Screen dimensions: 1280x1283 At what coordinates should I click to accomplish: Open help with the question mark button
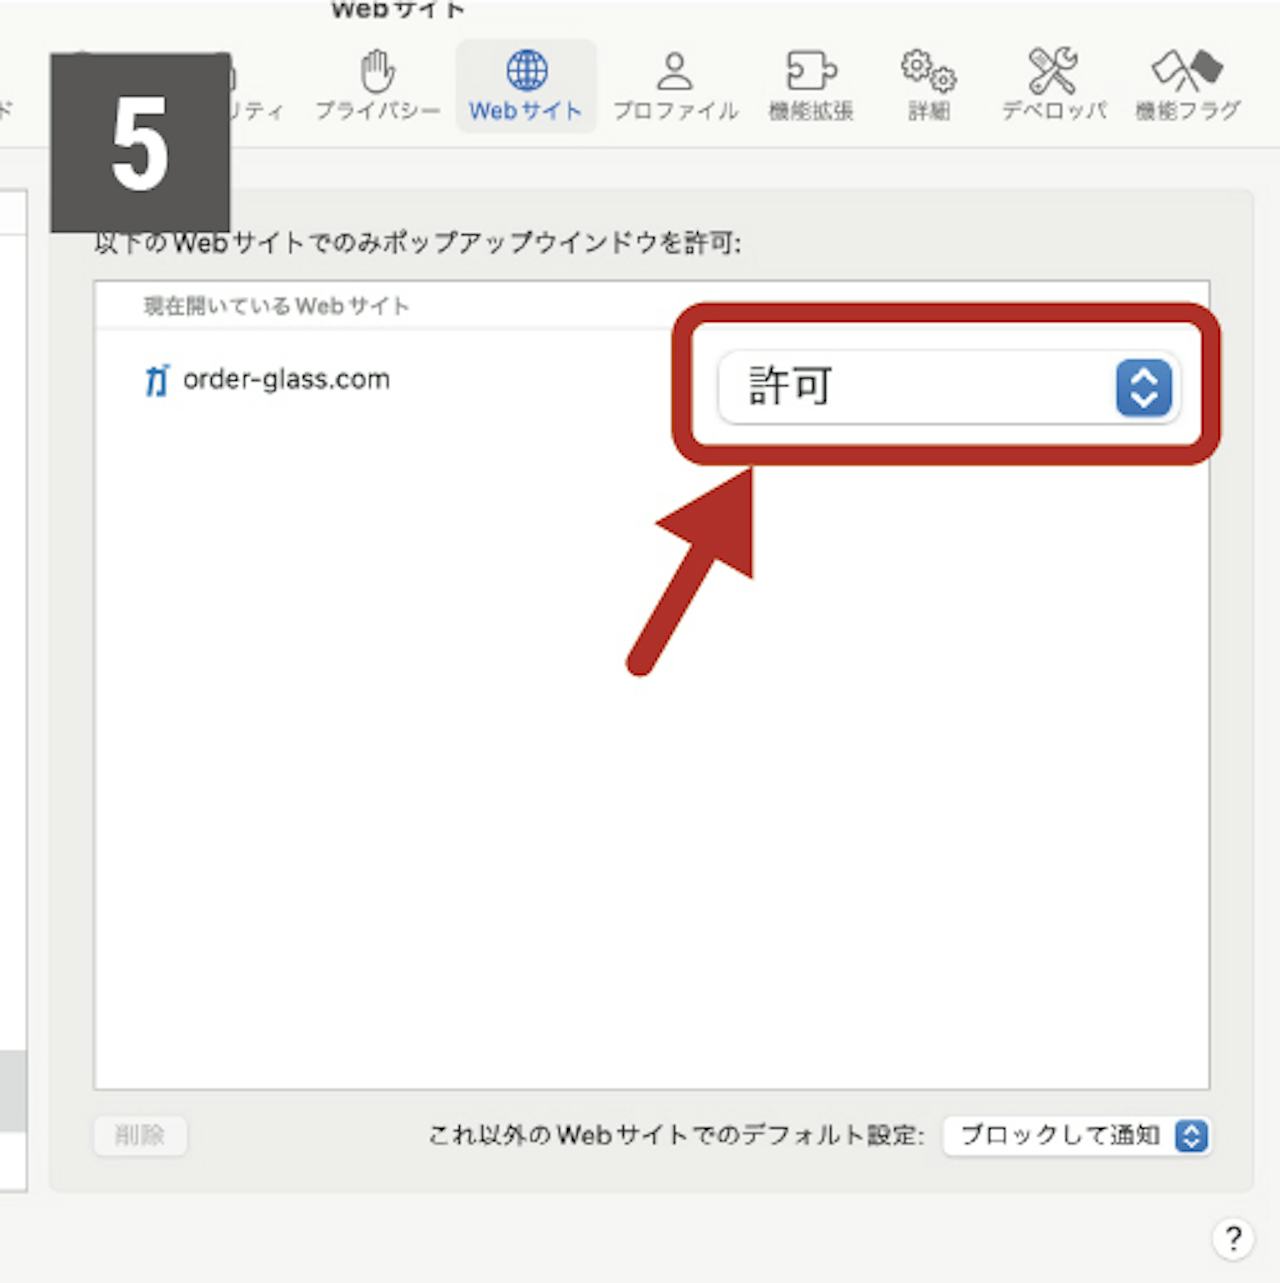tap(1233, 1238)
